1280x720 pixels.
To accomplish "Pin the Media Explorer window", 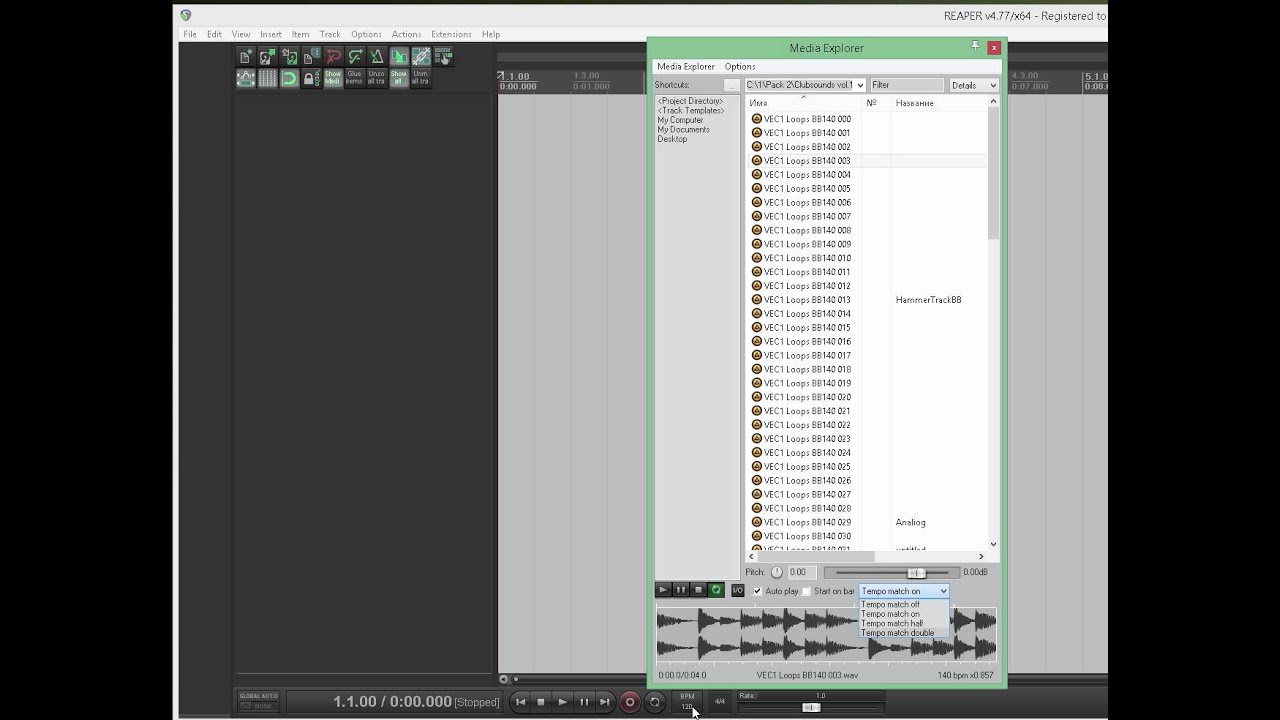I will [975, 46].
